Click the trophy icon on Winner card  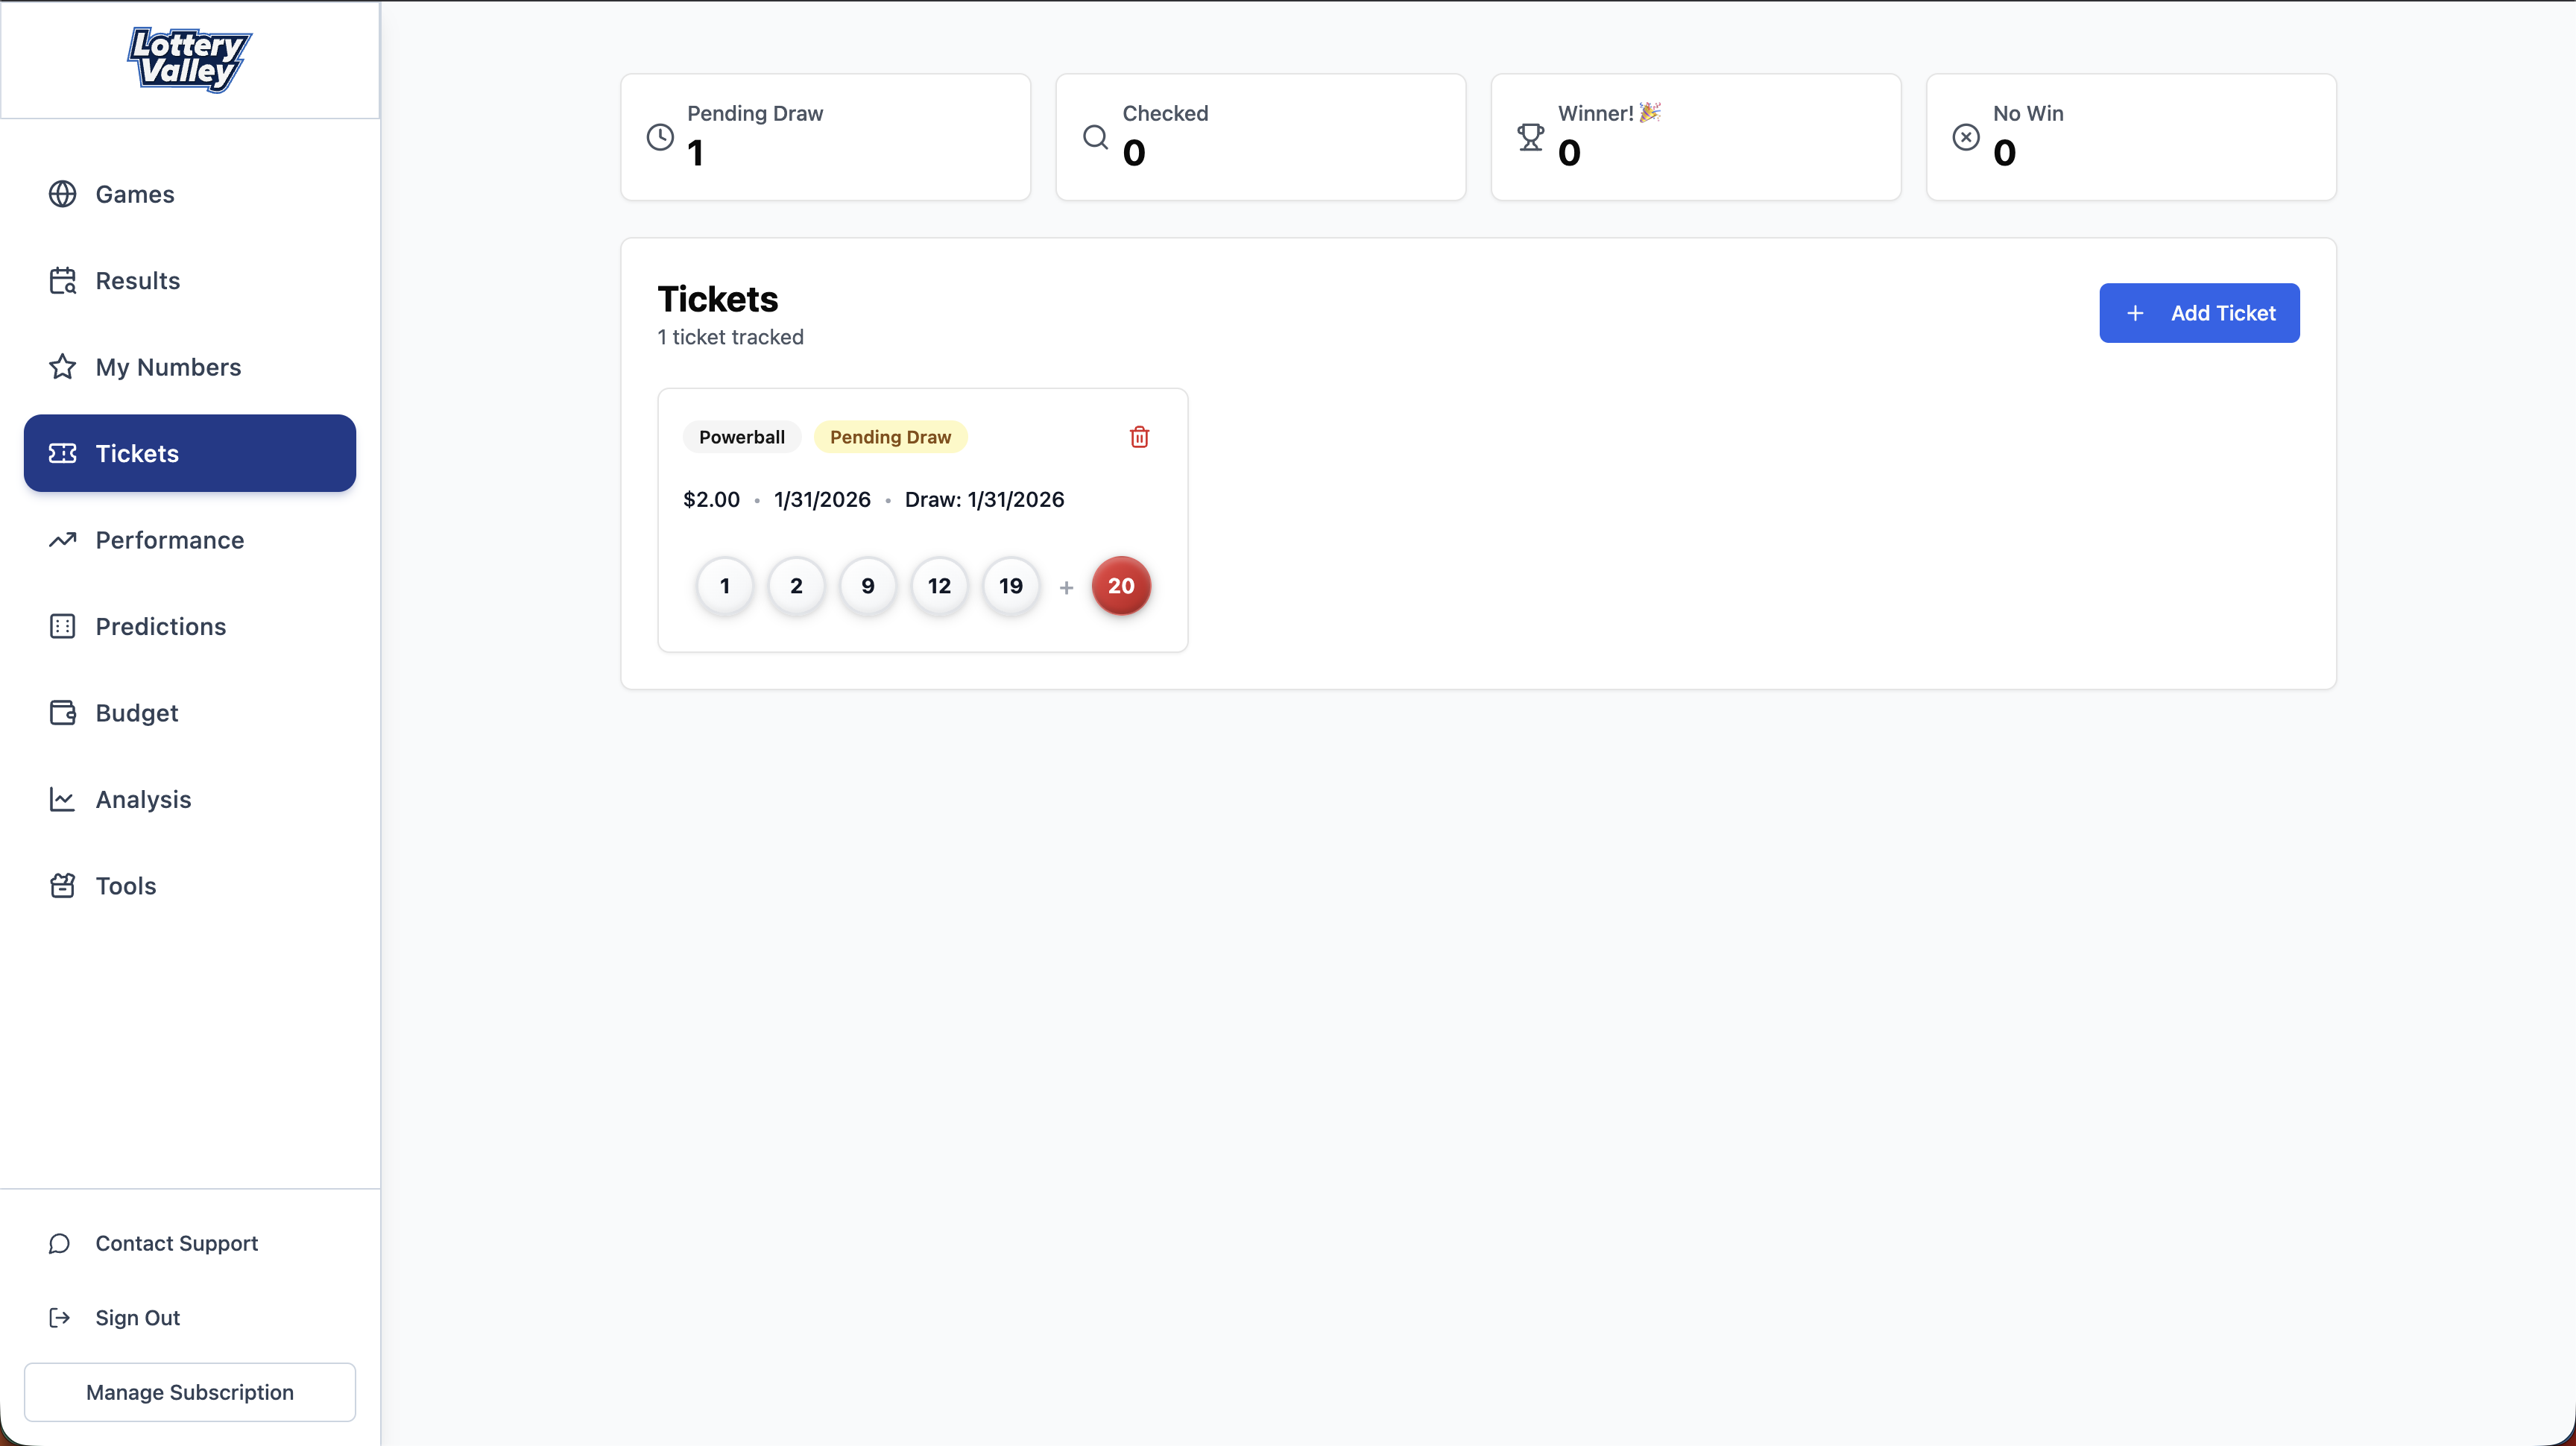pyautogui.click(x=1530, y=138)
